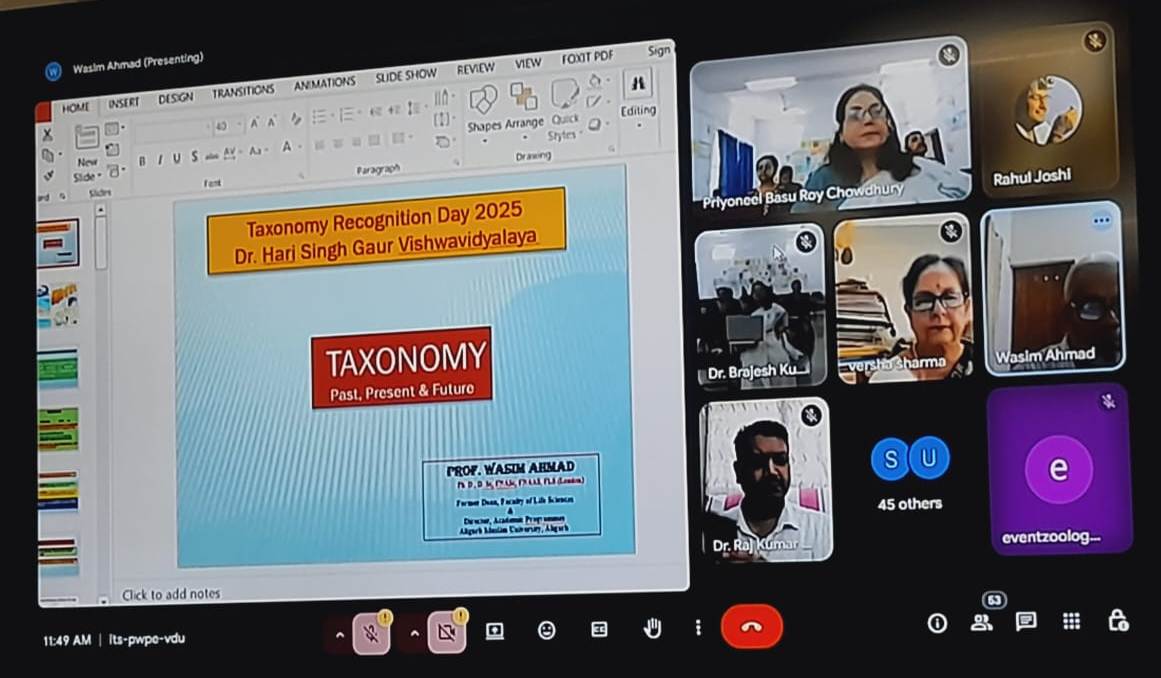Expand audio settings chevron beside microphone
The height and width of the screenshot is (678, 1161).
[x=339, y=635]
